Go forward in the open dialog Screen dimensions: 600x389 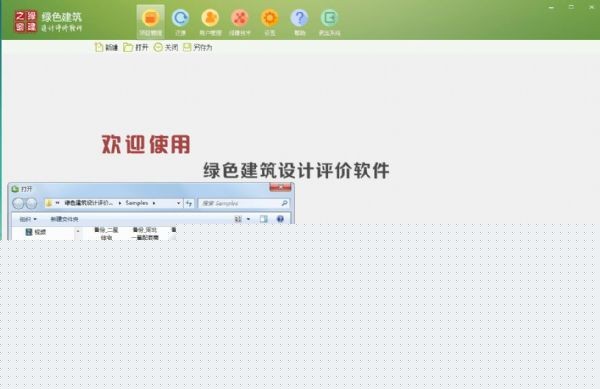click(x=31, y=203)
